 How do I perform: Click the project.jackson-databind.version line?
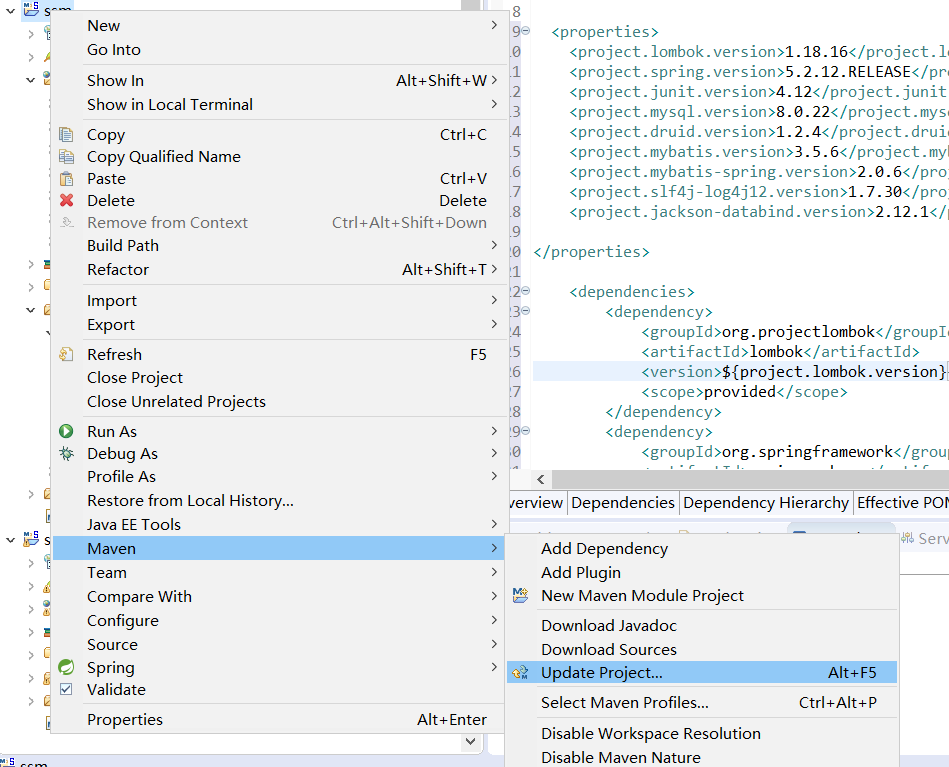[x=759, y=211]
